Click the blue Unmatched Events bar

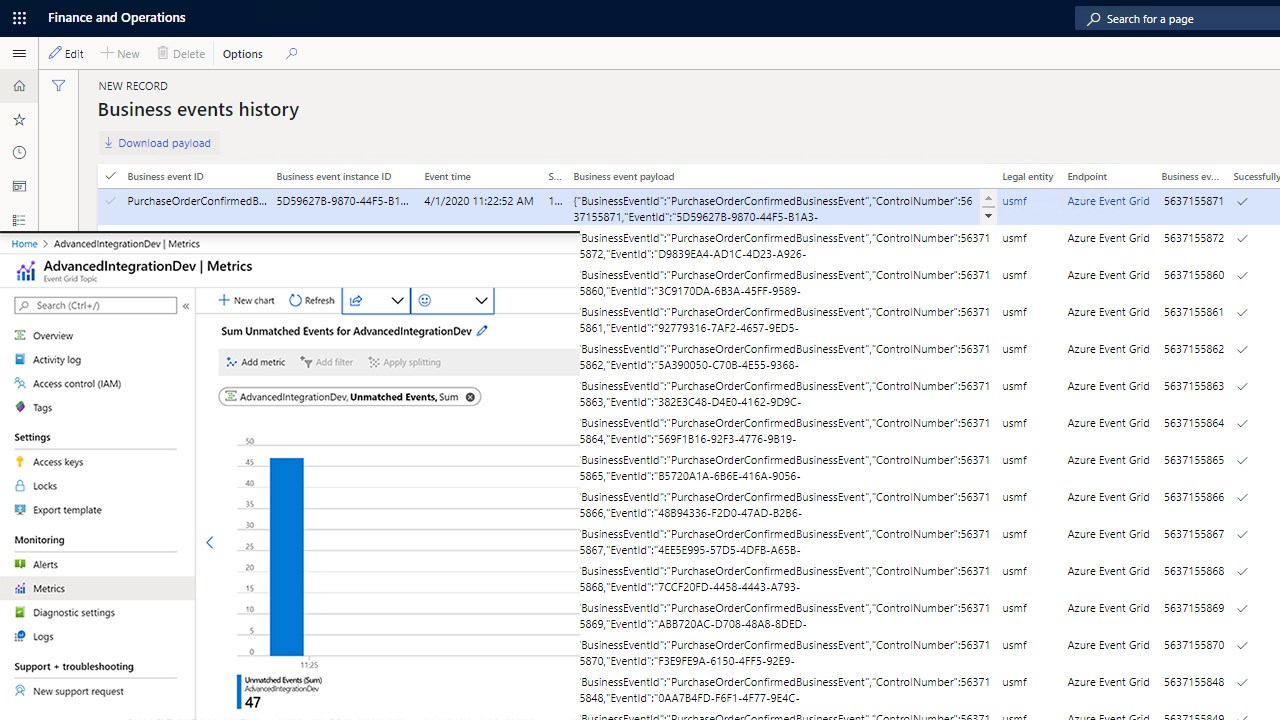tap(286, 556)
